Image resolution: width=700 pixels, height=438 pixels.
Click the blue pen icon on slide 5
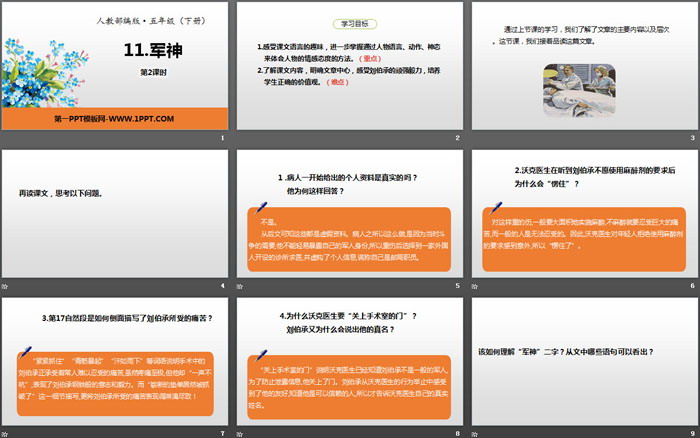click(261, 208)
